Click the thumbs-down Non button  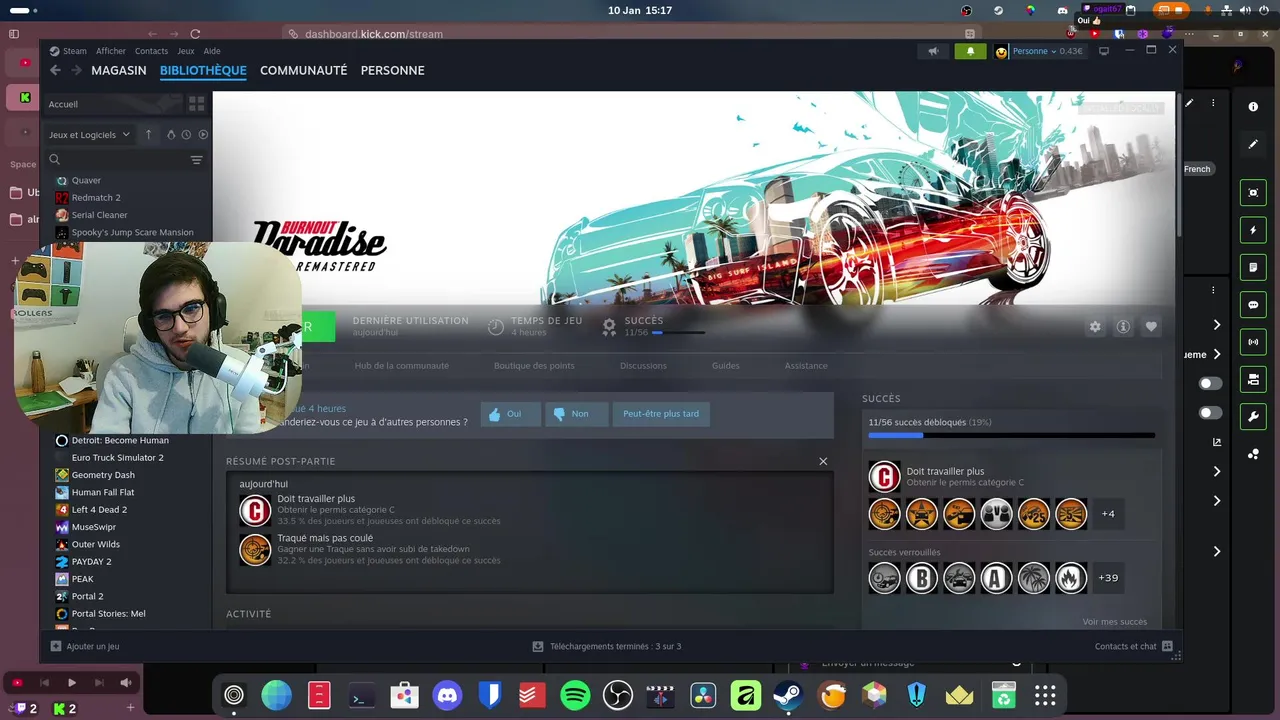tap(577, 414)
